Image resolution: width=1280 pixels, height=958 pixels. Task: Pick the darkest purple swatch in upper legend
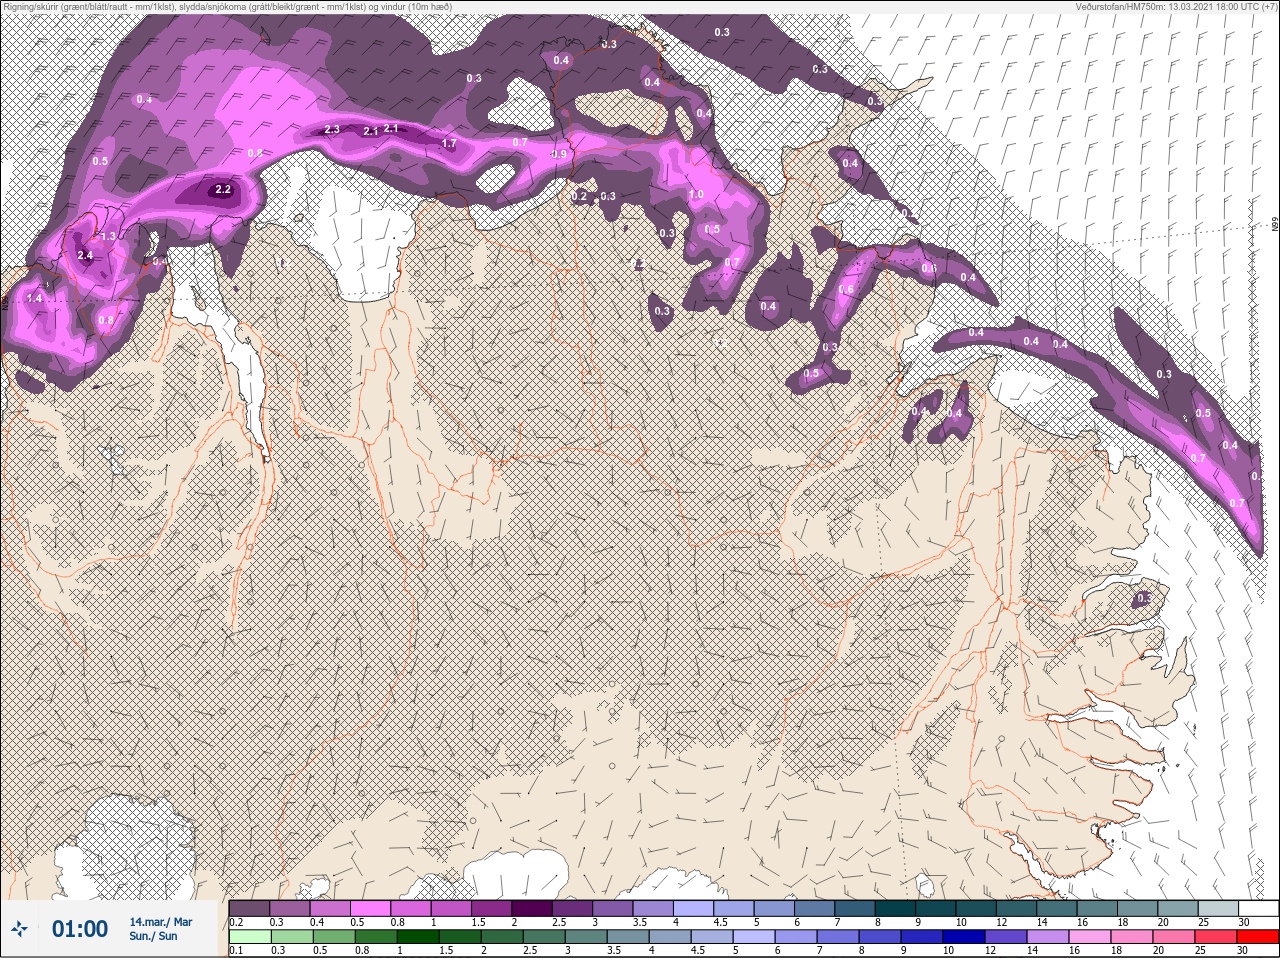[x=532, y=908]
